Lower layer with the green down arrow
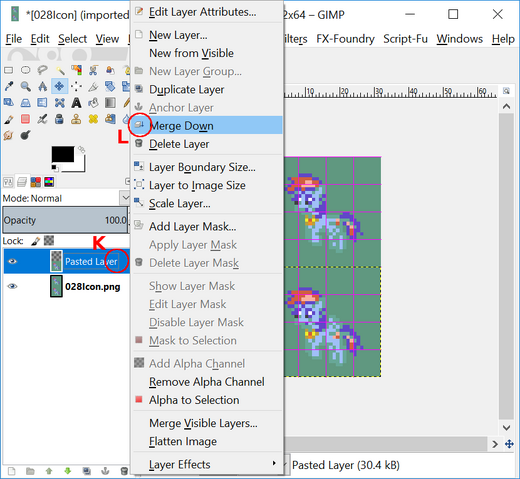This screenshot has height=479, width=520. pyautogui.click(x=68, y=471)
